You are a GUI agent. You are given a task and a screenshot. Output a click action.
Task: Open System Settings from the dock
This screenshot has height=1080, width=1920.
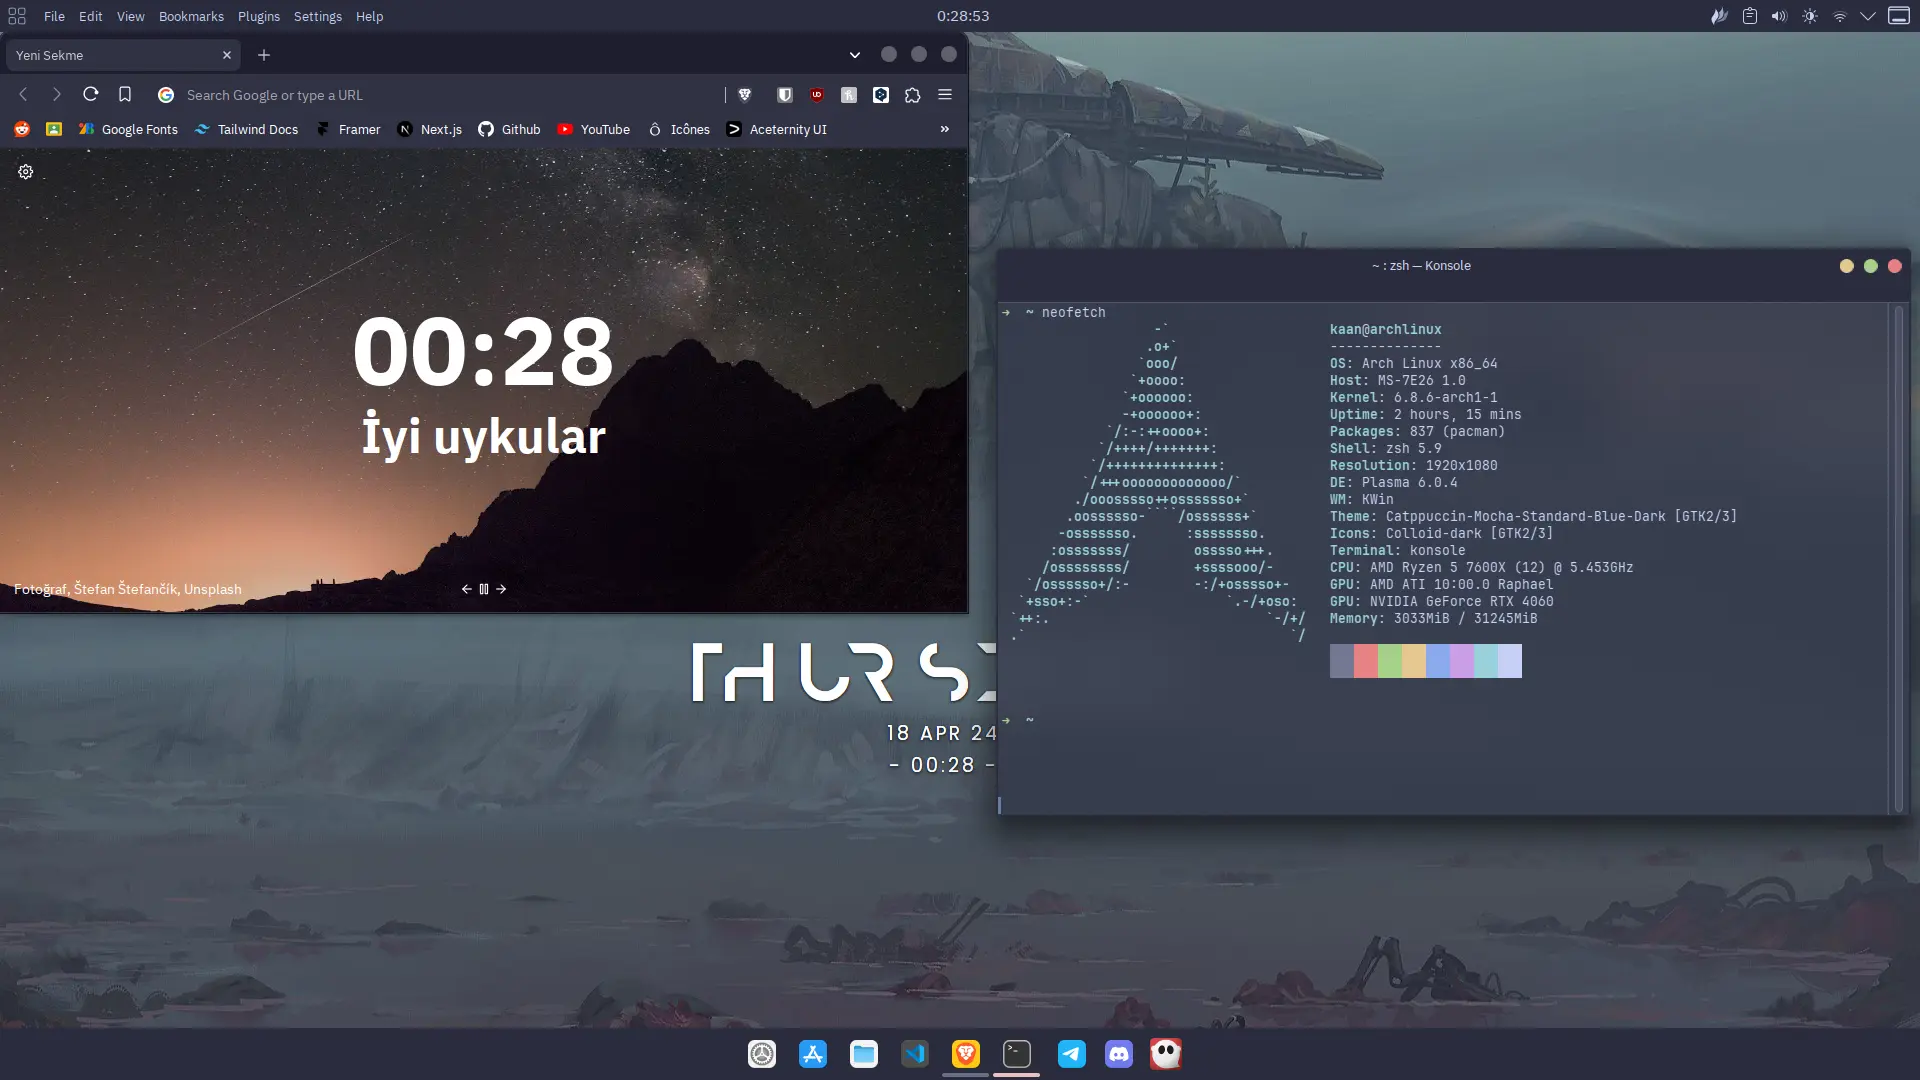point(762,1054)
